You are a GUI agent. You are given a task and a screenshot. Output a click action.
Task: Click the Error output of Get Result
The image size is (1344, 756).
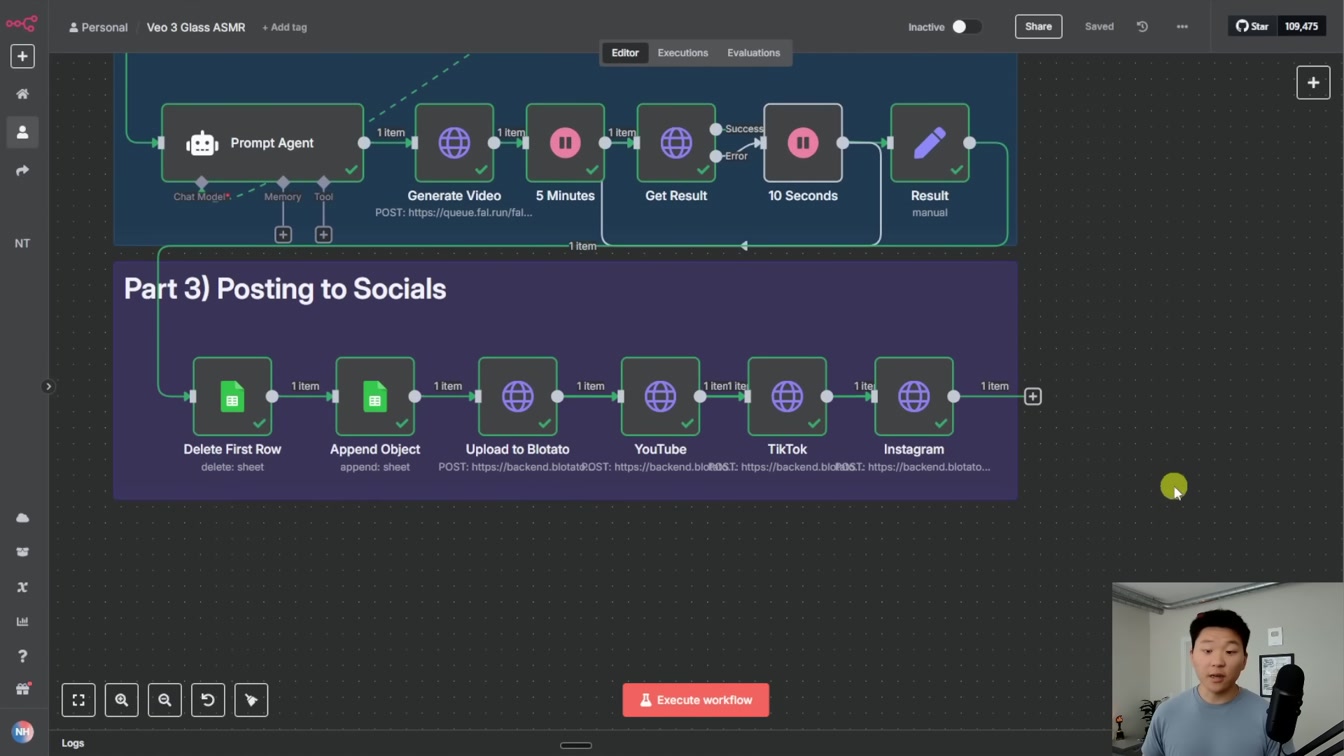pos(716,156)
